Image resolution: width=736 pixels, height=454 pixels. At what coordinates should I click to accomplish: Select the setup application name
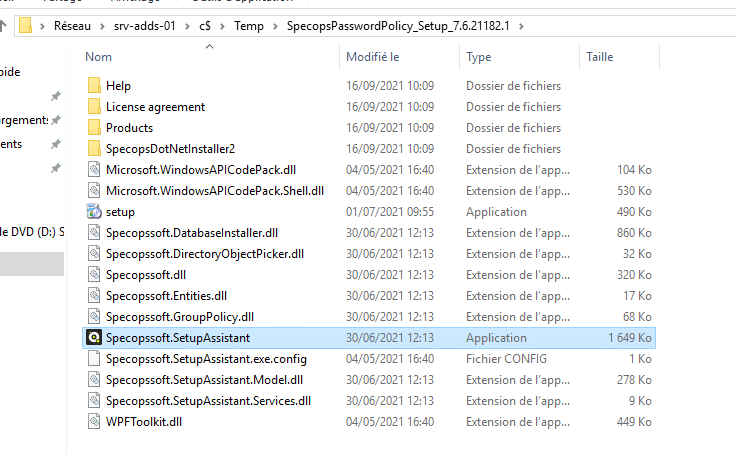pyautogui.click(x=120, y=212)
